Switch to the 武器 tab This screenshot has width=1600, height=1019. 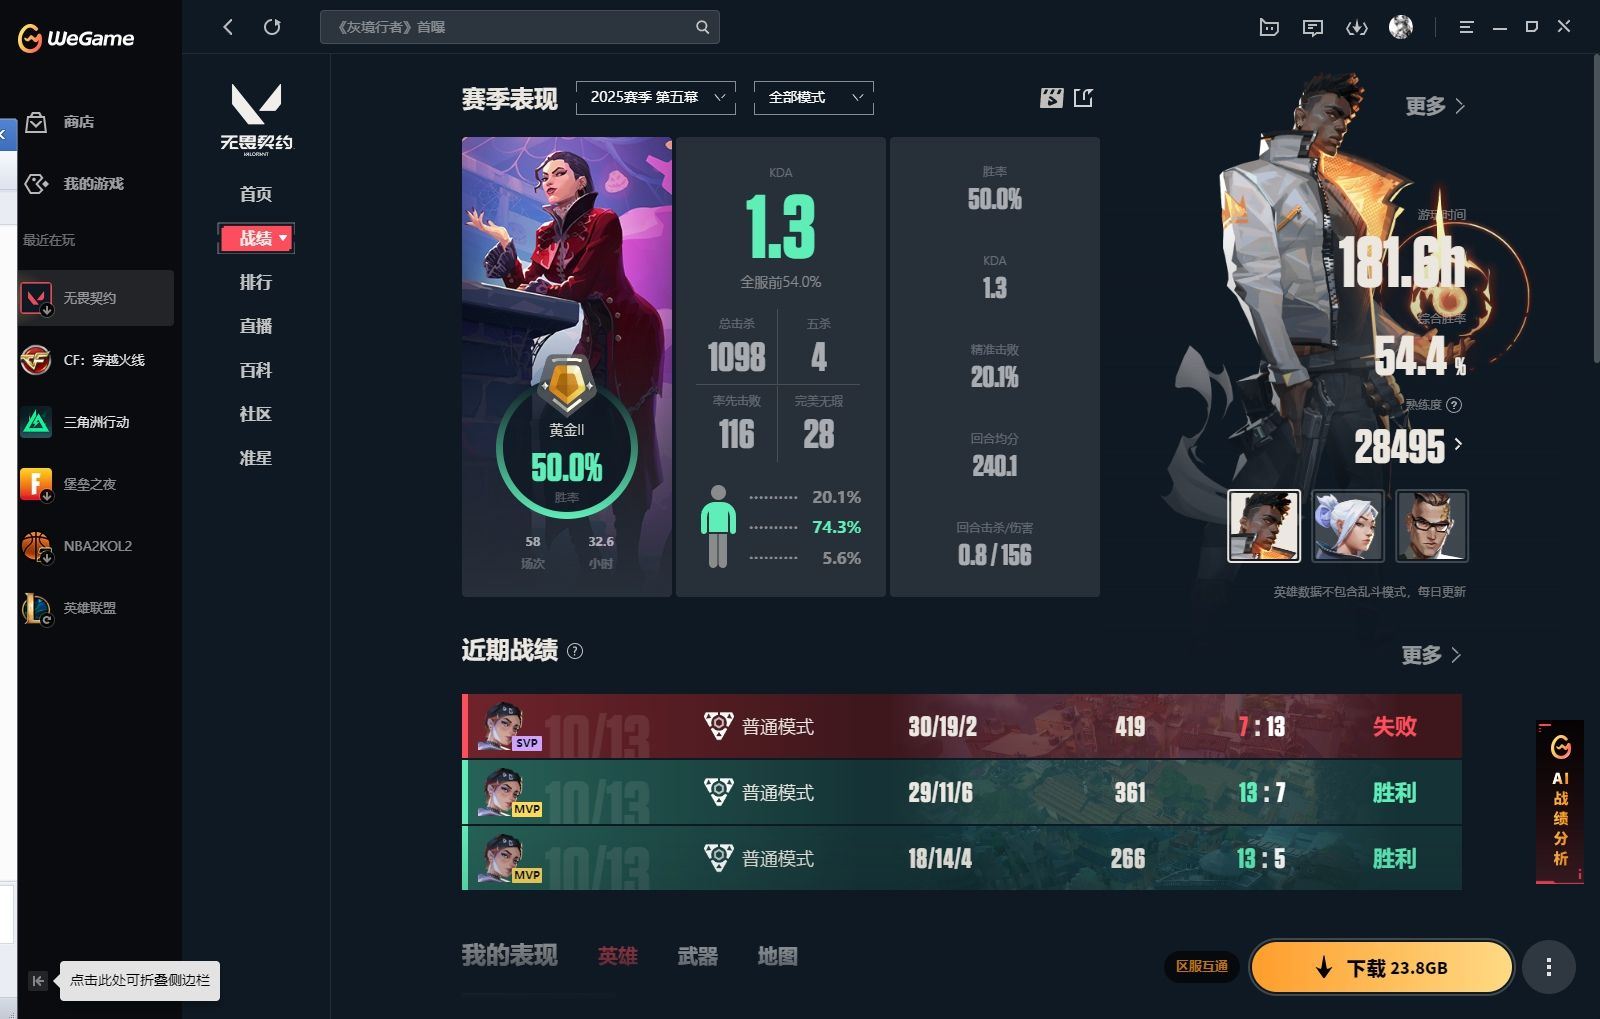coord(697,956)
